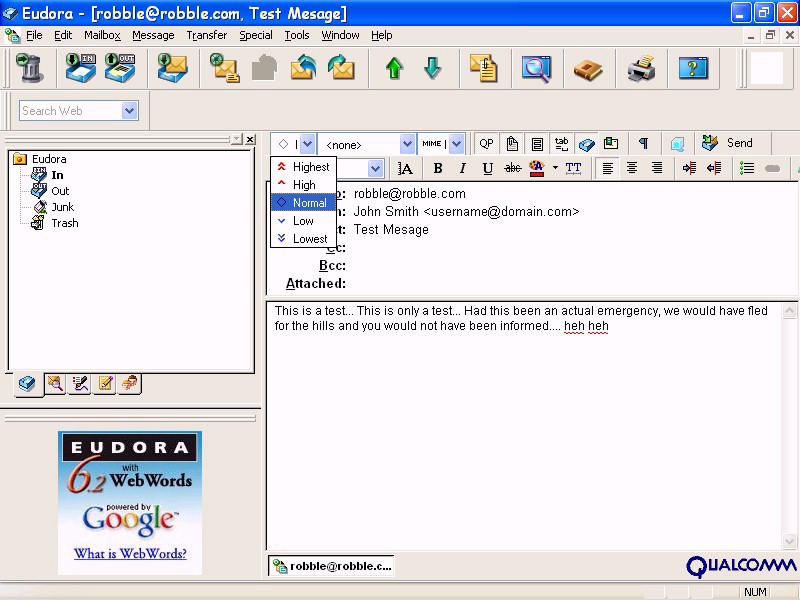Click the Send button

(728, 143)
